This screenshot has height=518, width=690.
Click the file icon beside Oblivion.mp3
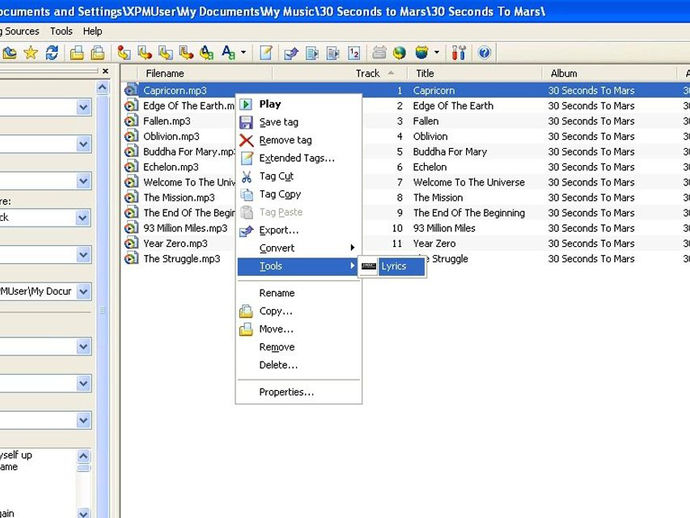131,136
